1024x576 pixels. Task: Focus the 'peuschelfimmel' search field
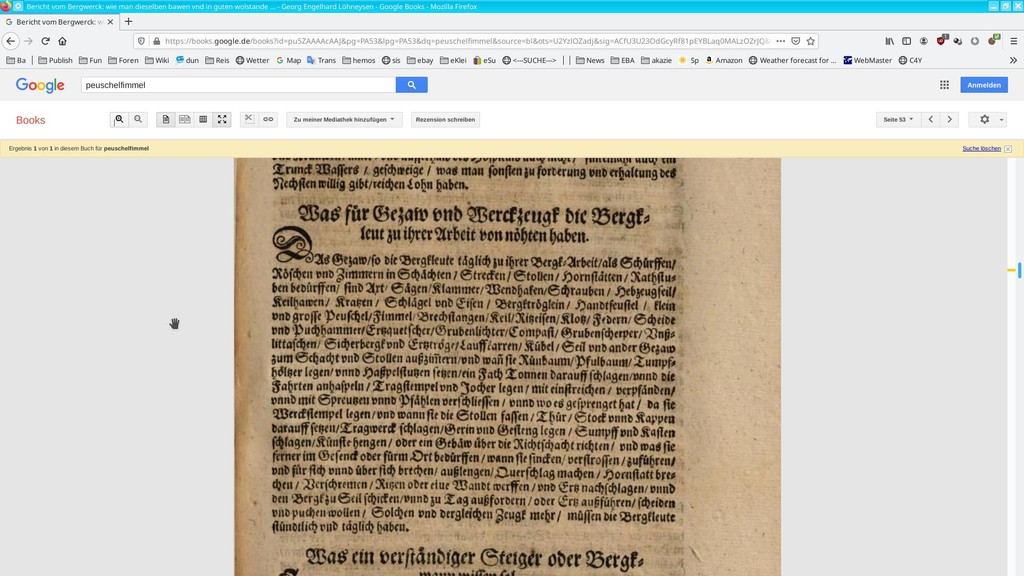pyautogui.click(x=238, y=85)
